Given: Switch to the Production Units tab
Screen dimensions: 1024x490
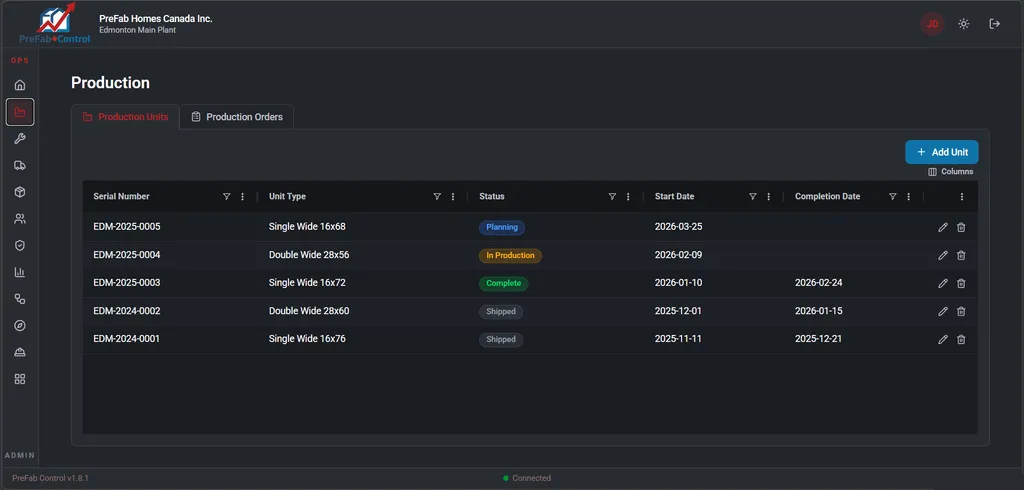Looking at the screenshot, I should [125, 117].
